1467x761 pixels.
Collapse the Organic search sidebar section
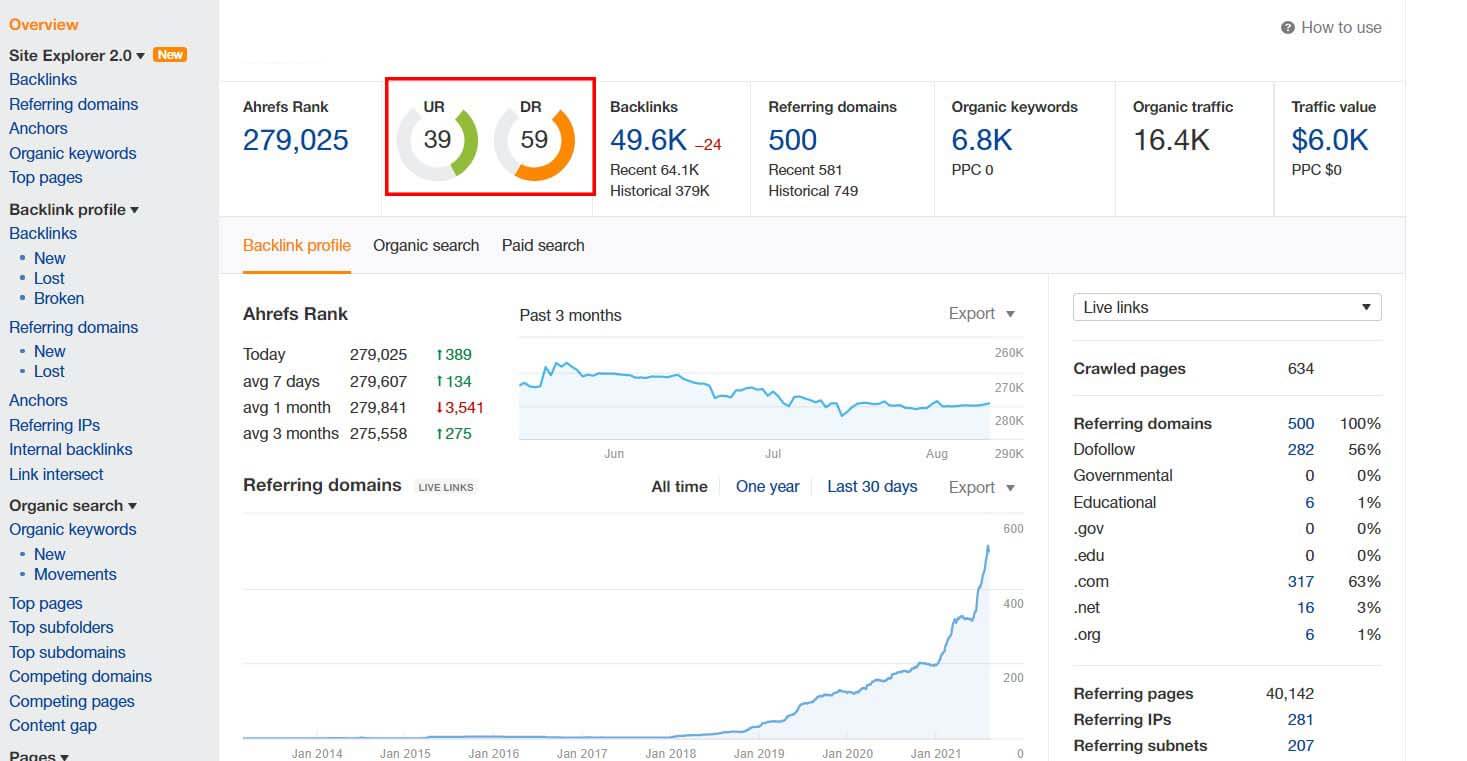(x=73, y=505)
